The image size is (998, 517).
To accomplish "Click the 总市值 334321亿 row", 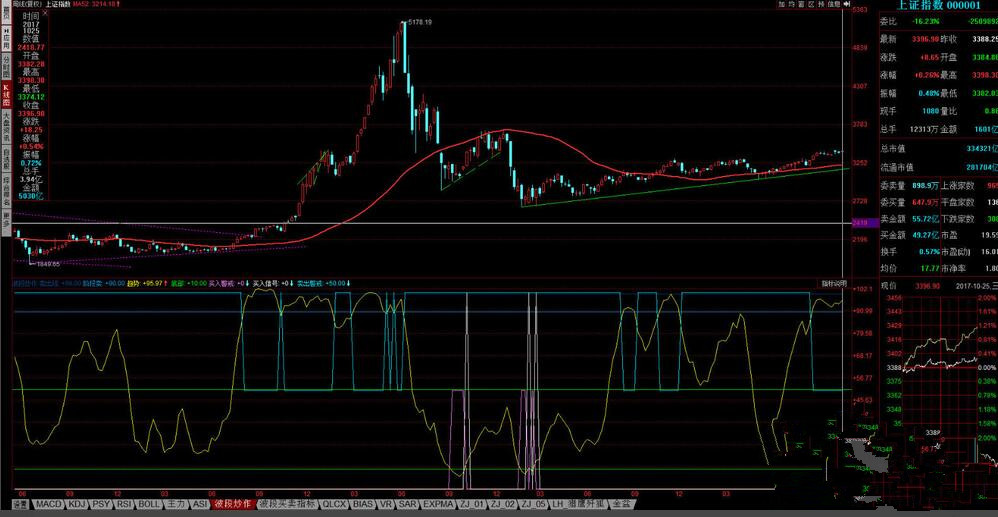I will pyautogui.click(x=939, y=148).
